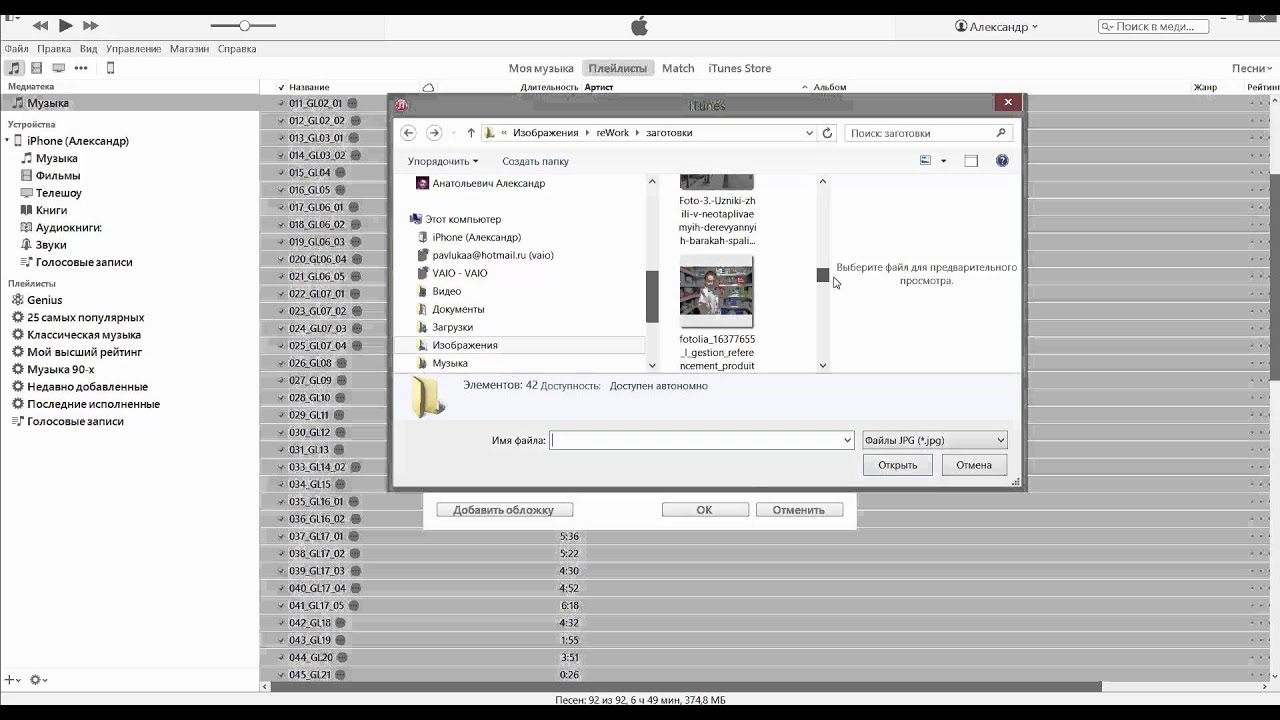Open the more libraries ellipsis icon
Screen dimensions: 1280x720
81,68
